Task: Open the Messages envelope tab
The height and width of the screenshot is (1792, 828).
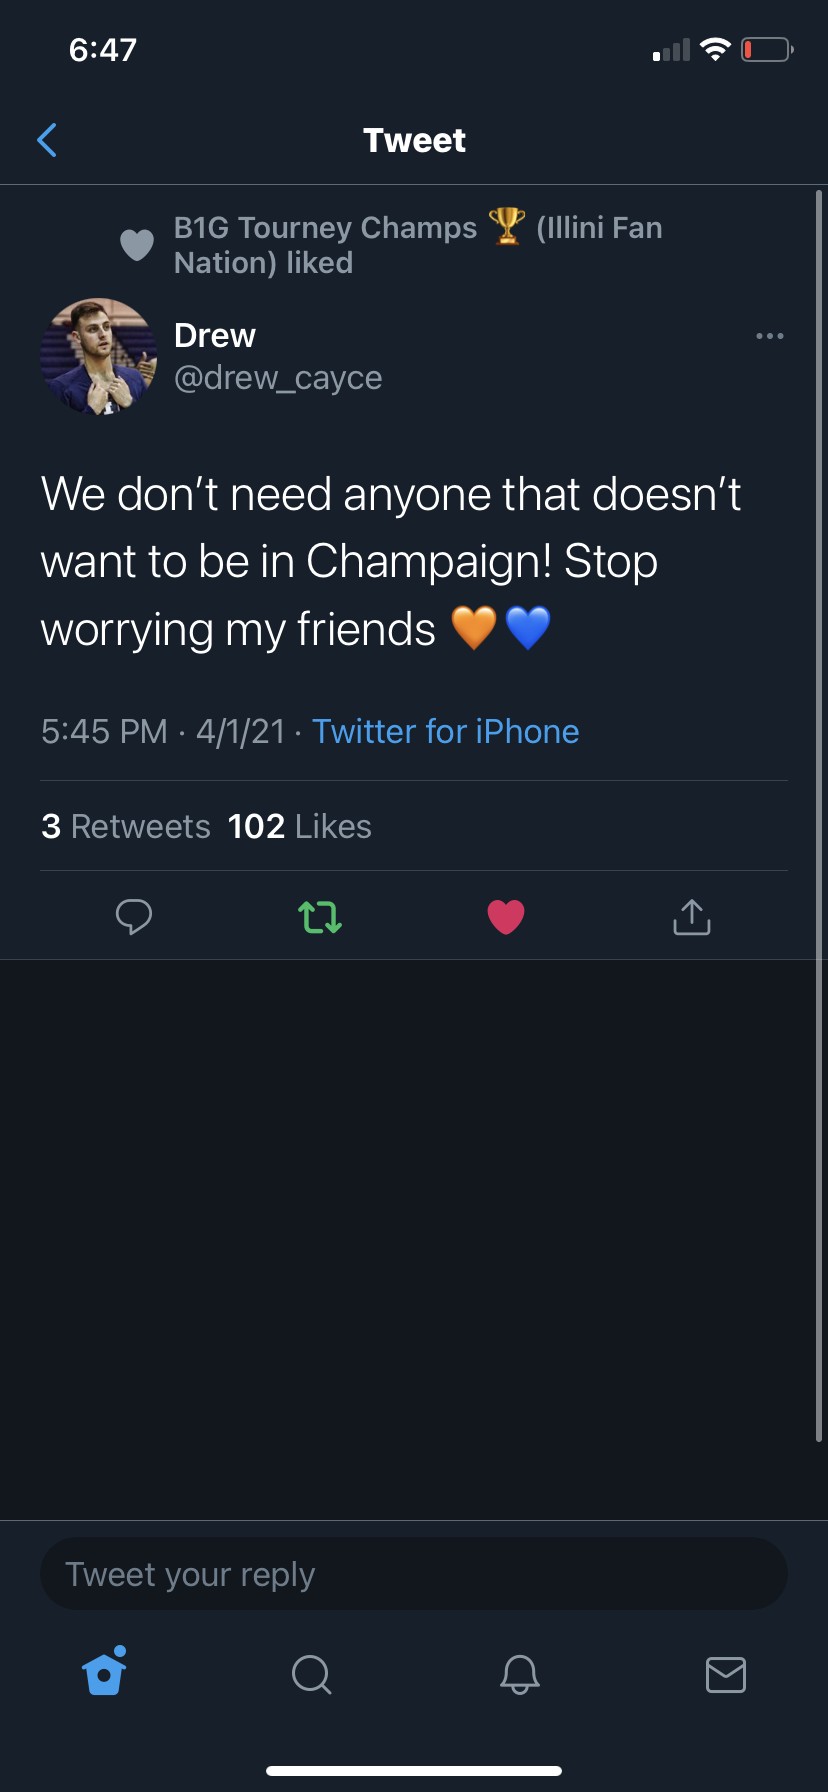Action: (725, 1673)
